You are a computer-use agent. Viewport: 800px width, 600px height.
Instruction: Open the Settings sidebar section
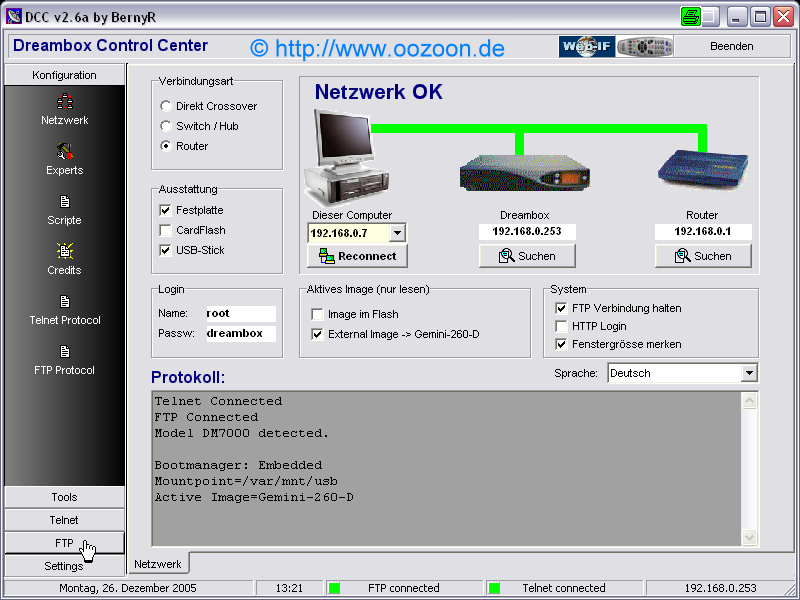click(64, 566)
